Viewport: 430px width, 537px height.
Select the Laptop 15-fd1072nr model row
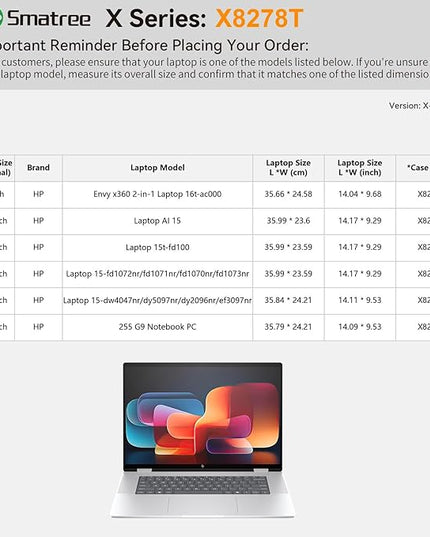tap(215, 274)
